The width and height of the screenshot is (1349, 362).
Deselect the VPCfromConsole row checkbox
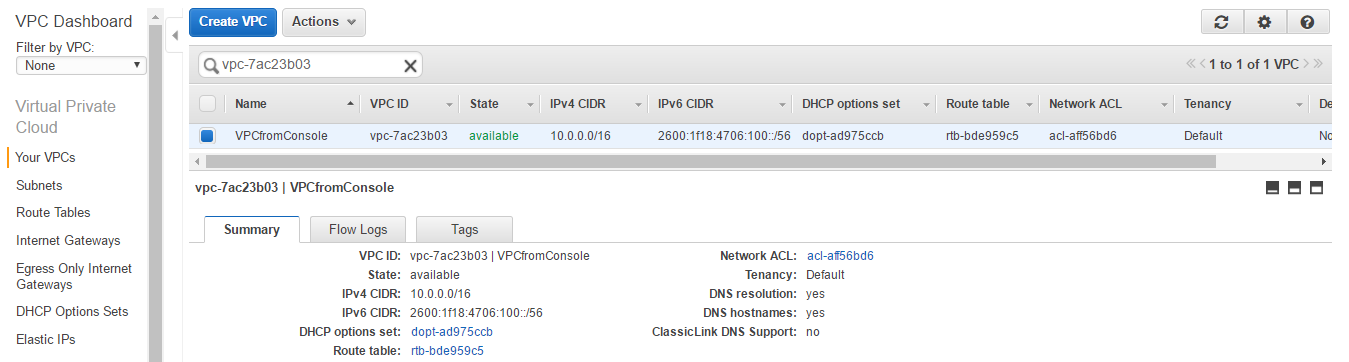(207, 136)
